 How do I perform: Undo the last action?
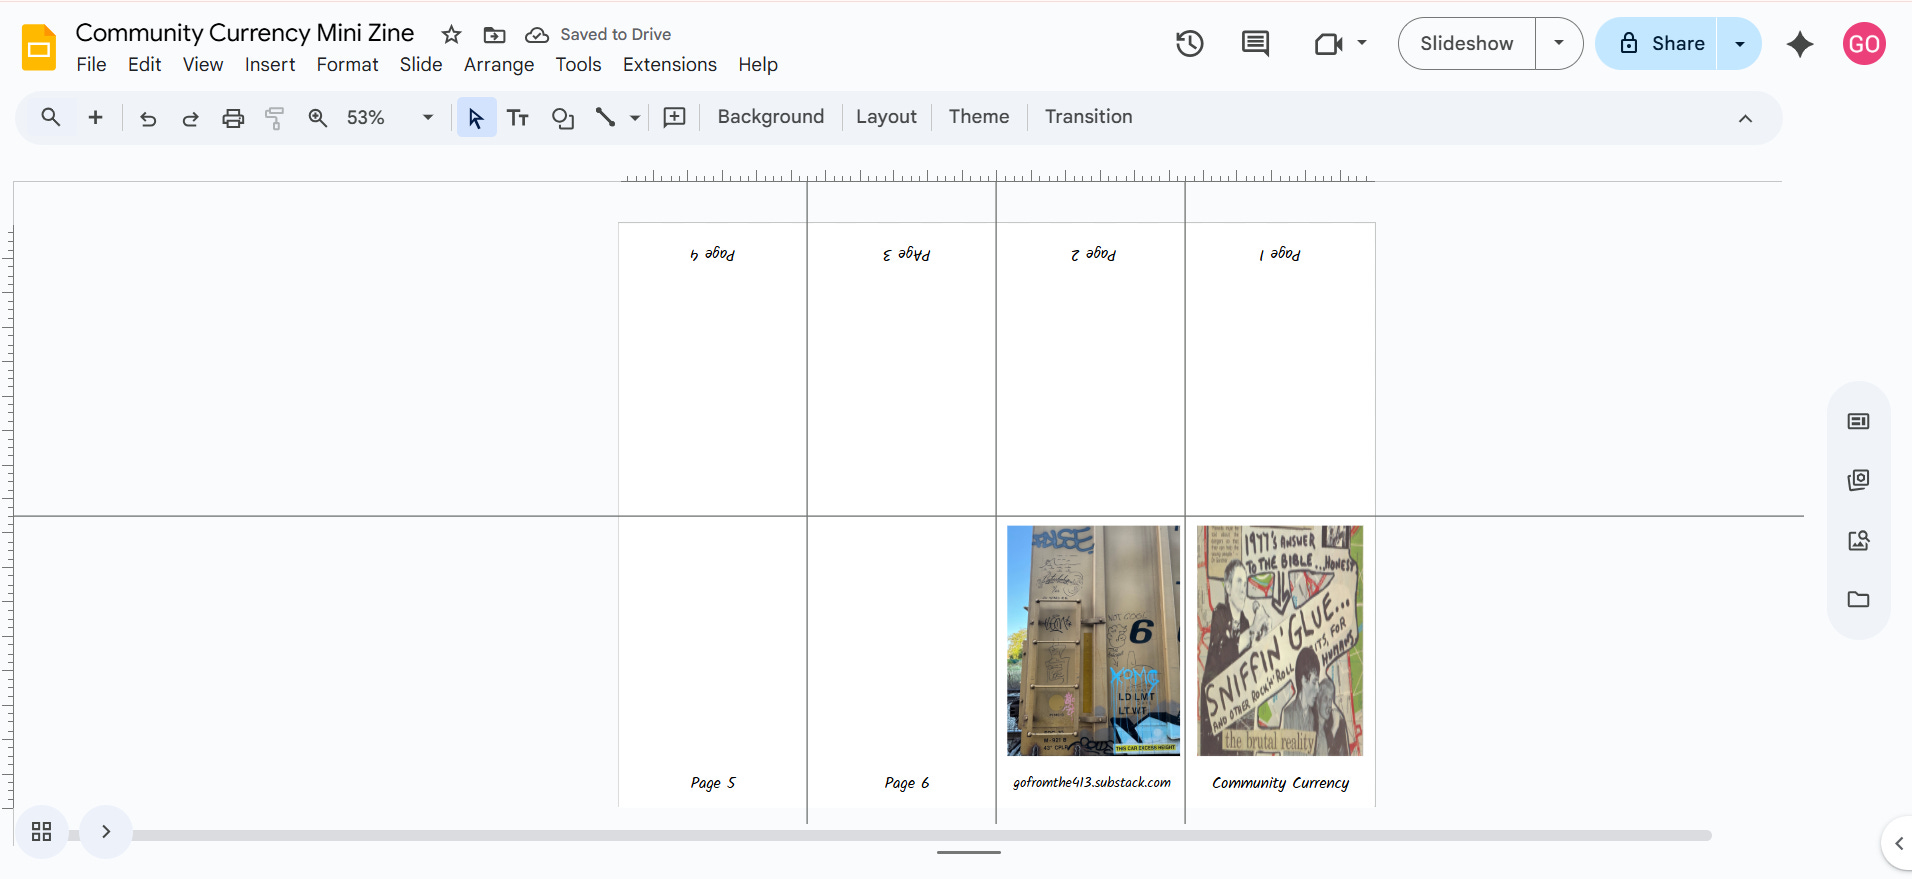coord(148,118)
